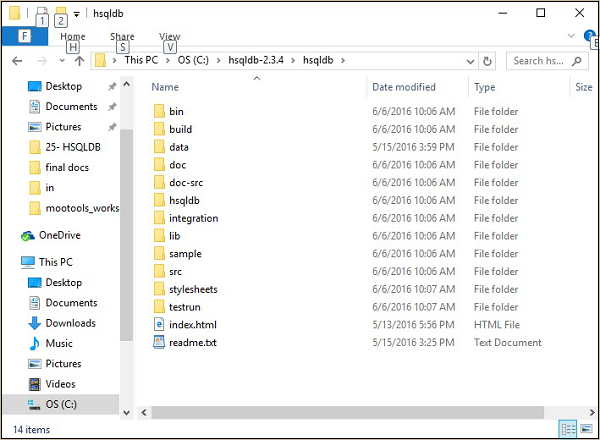Click the search magnifier icon
Screen dimensions: 600x440
[x=576, y=61]
